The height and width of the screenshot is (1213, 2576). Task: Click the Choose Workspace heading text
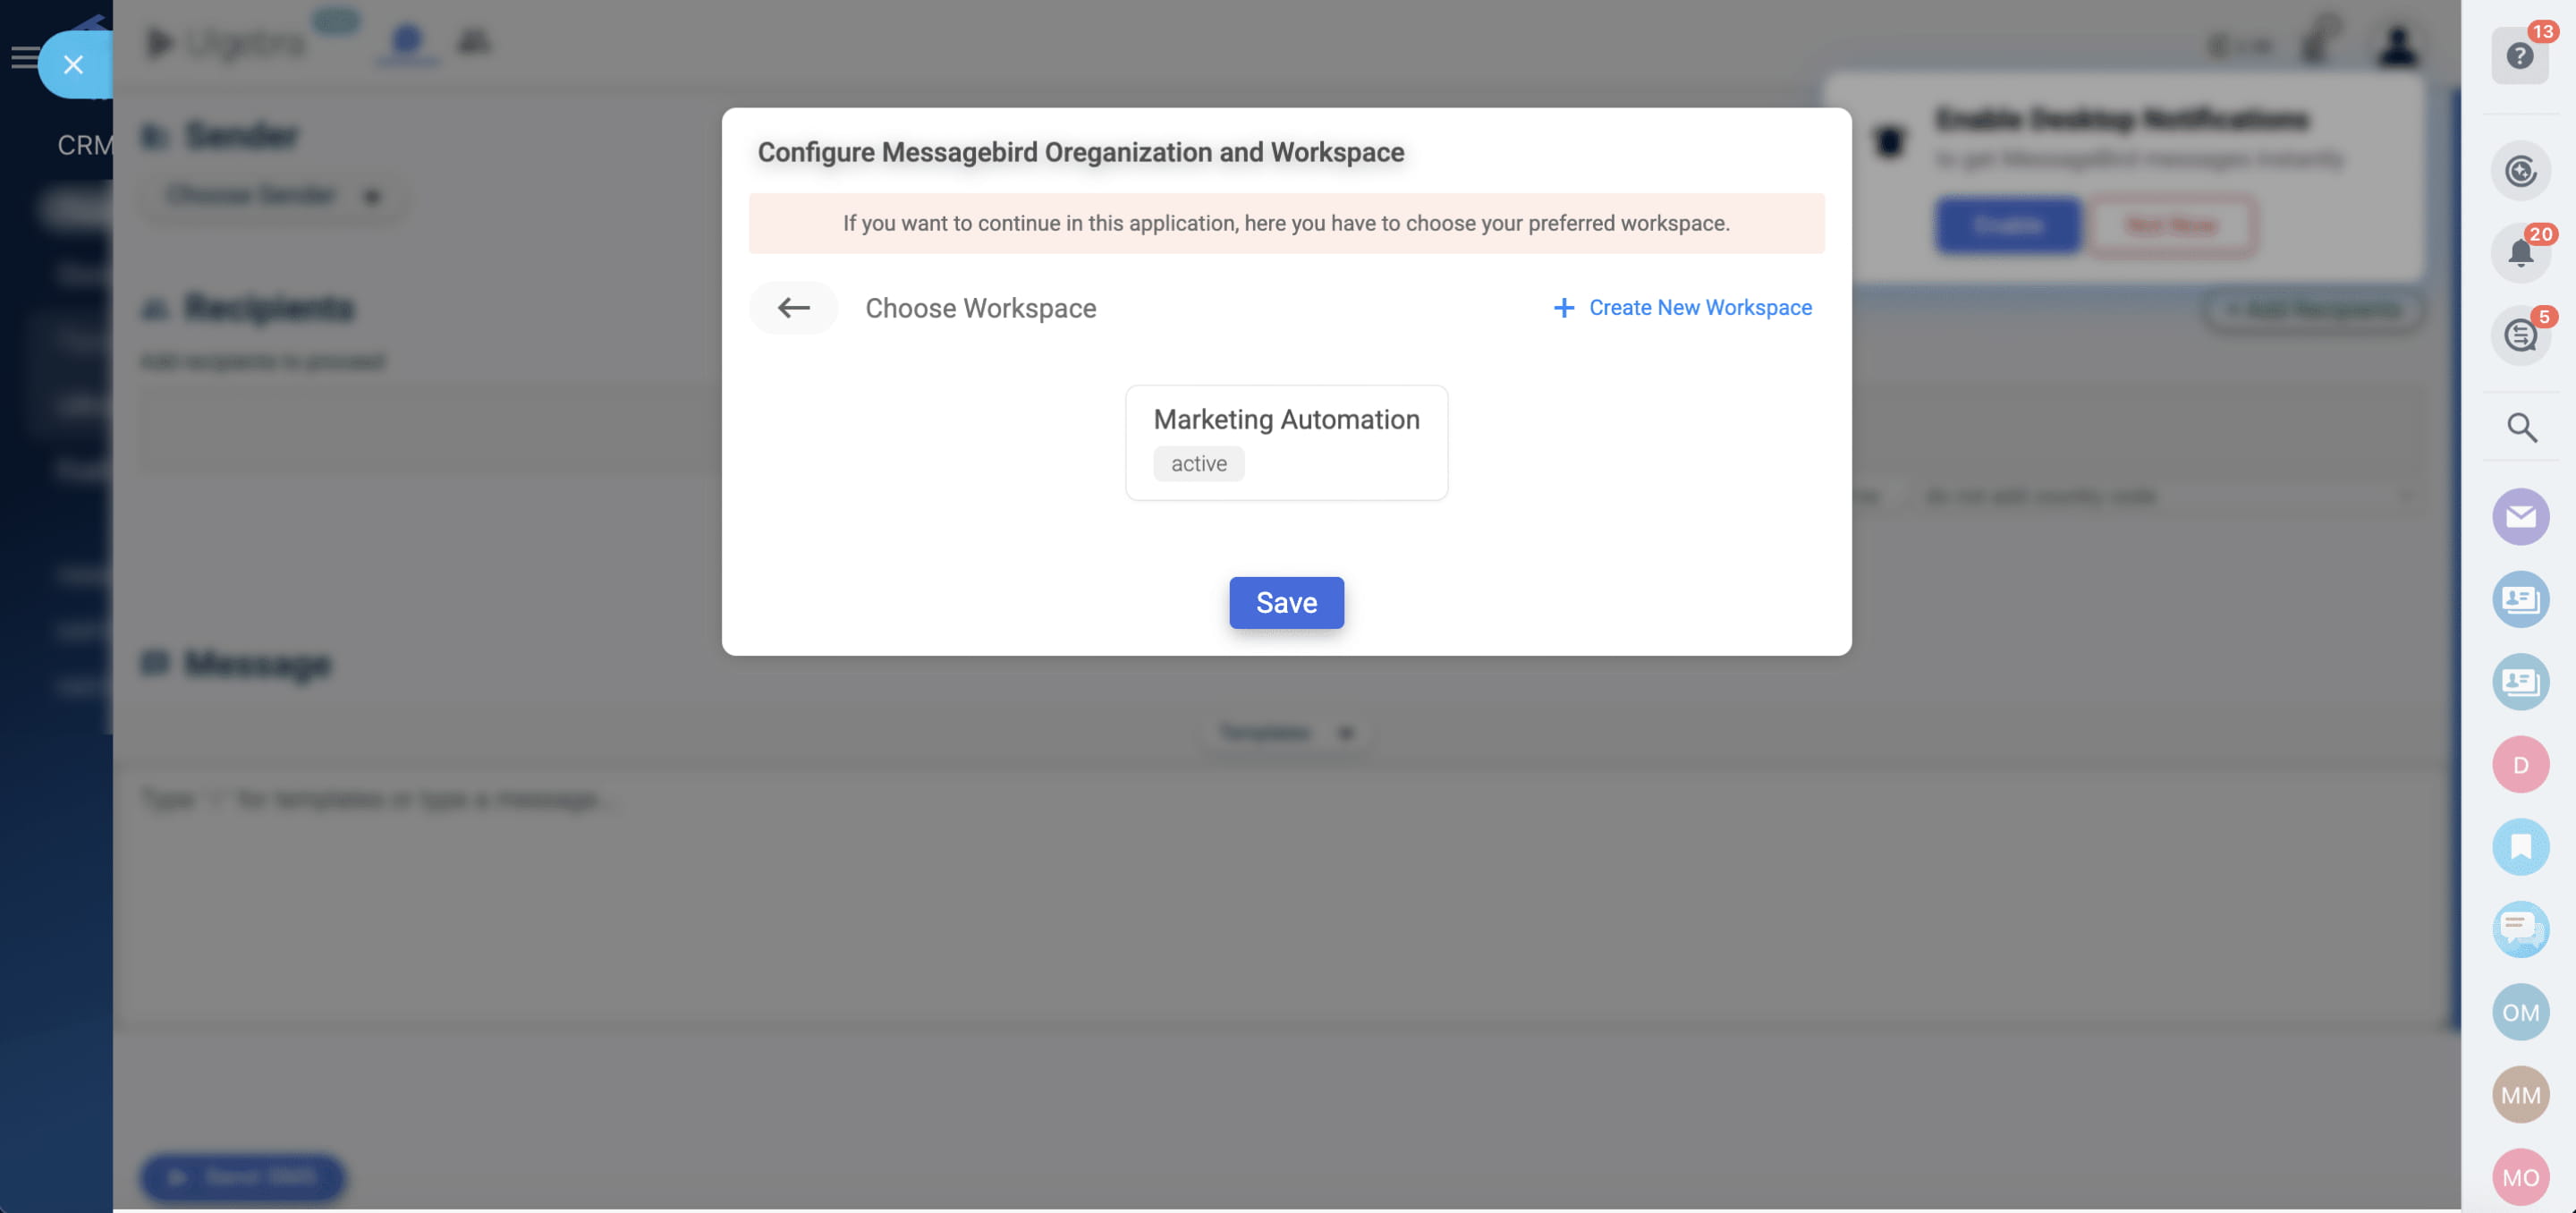[980, 307]
